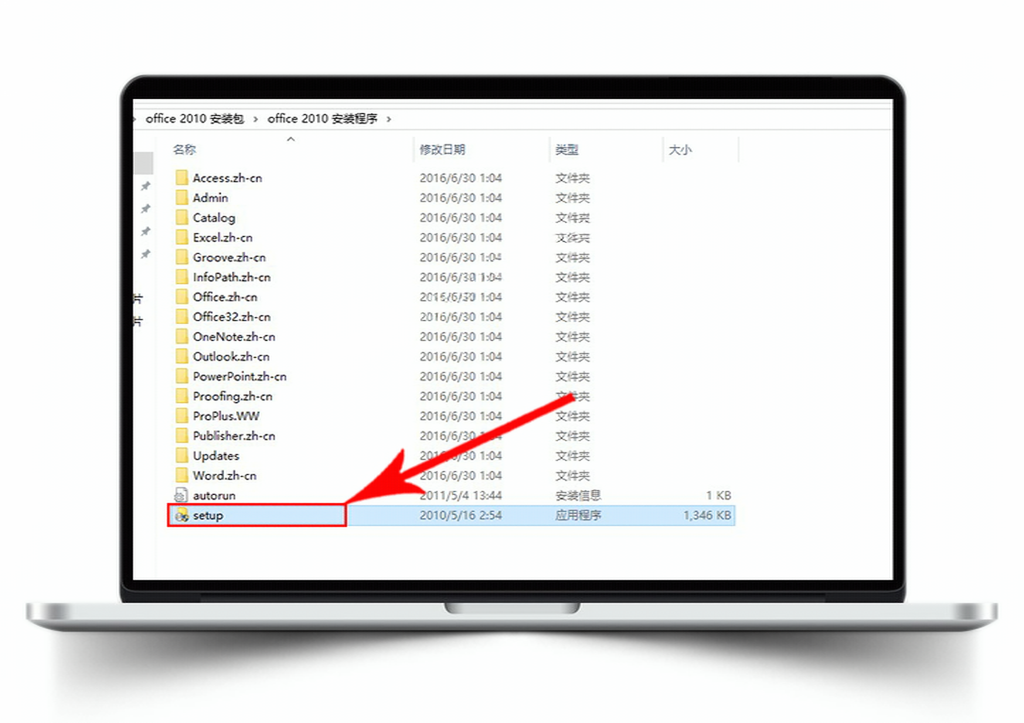The width and height of the screenshot is (1024, 723).
Task: Click the Proofing.zh-cn folder icon
Action: pyautogui.click(x=182, y=396)
